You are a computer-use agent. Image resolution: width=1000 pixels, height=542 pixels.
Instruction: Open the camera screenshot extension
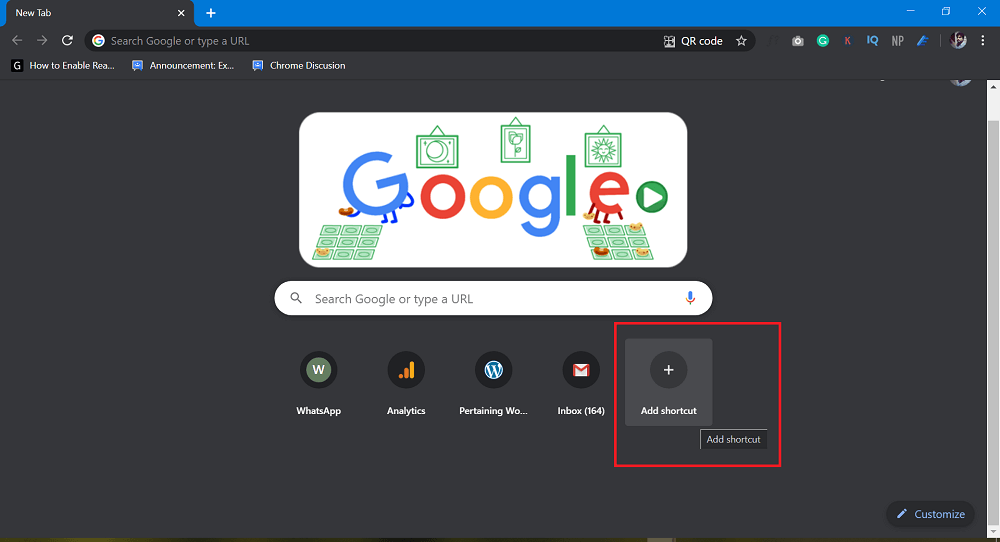(798, 41)
